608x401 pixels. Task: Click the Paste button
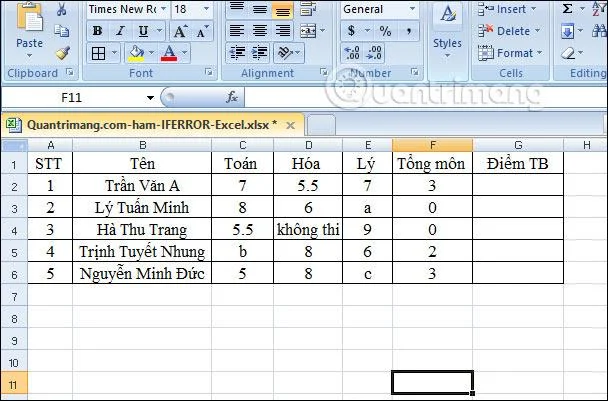pos(29,31)
